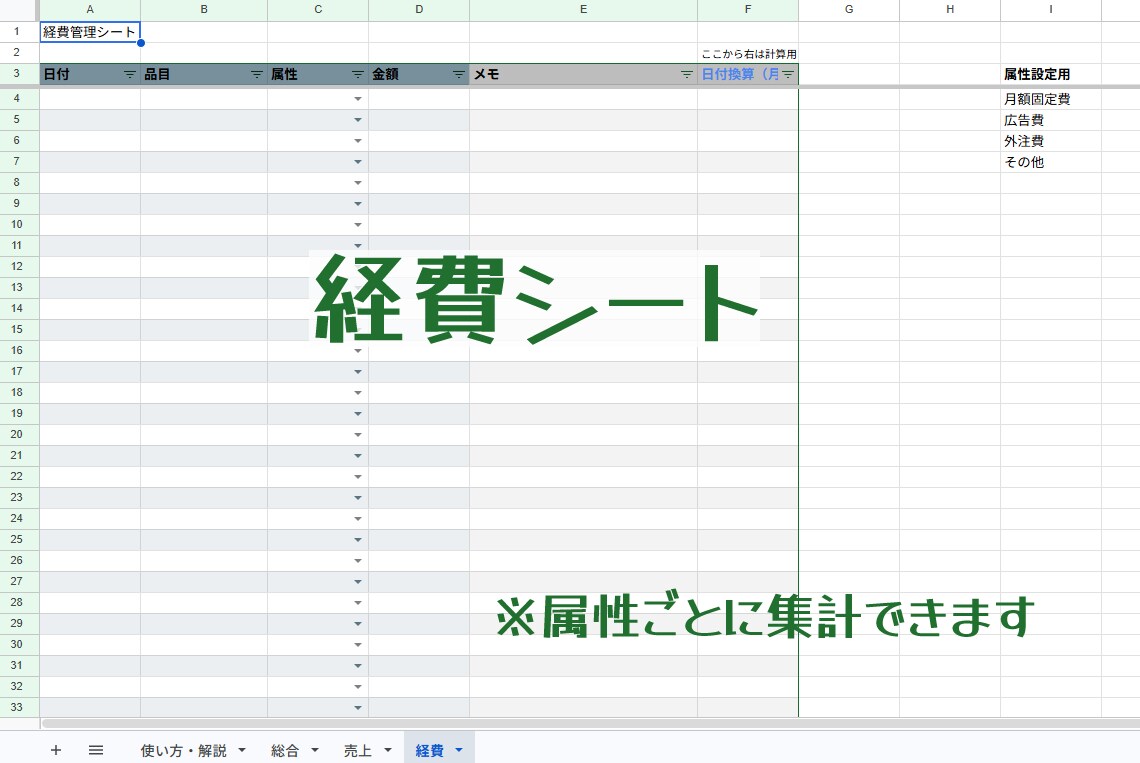Open filter icon on 金額 header

click(x=459, y=74)
